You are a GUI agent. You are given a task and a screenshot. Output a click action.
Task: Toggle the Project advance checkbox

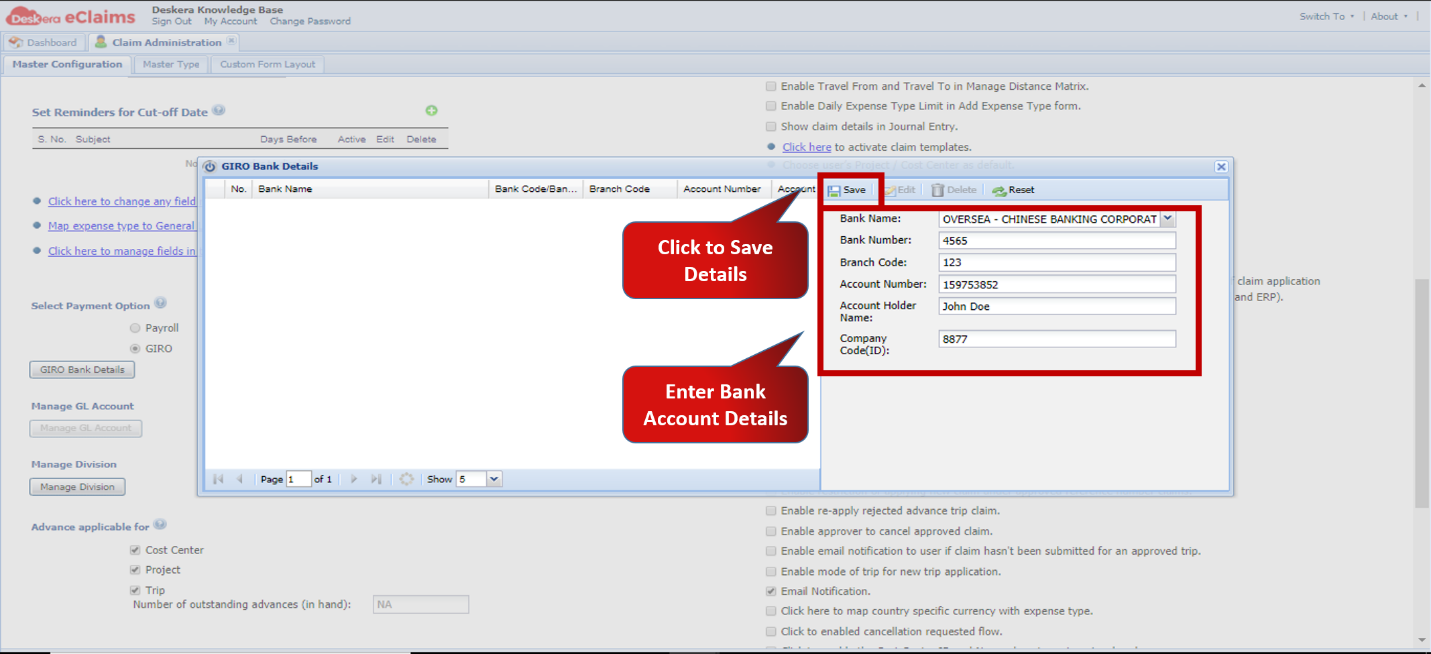(135, 570)
